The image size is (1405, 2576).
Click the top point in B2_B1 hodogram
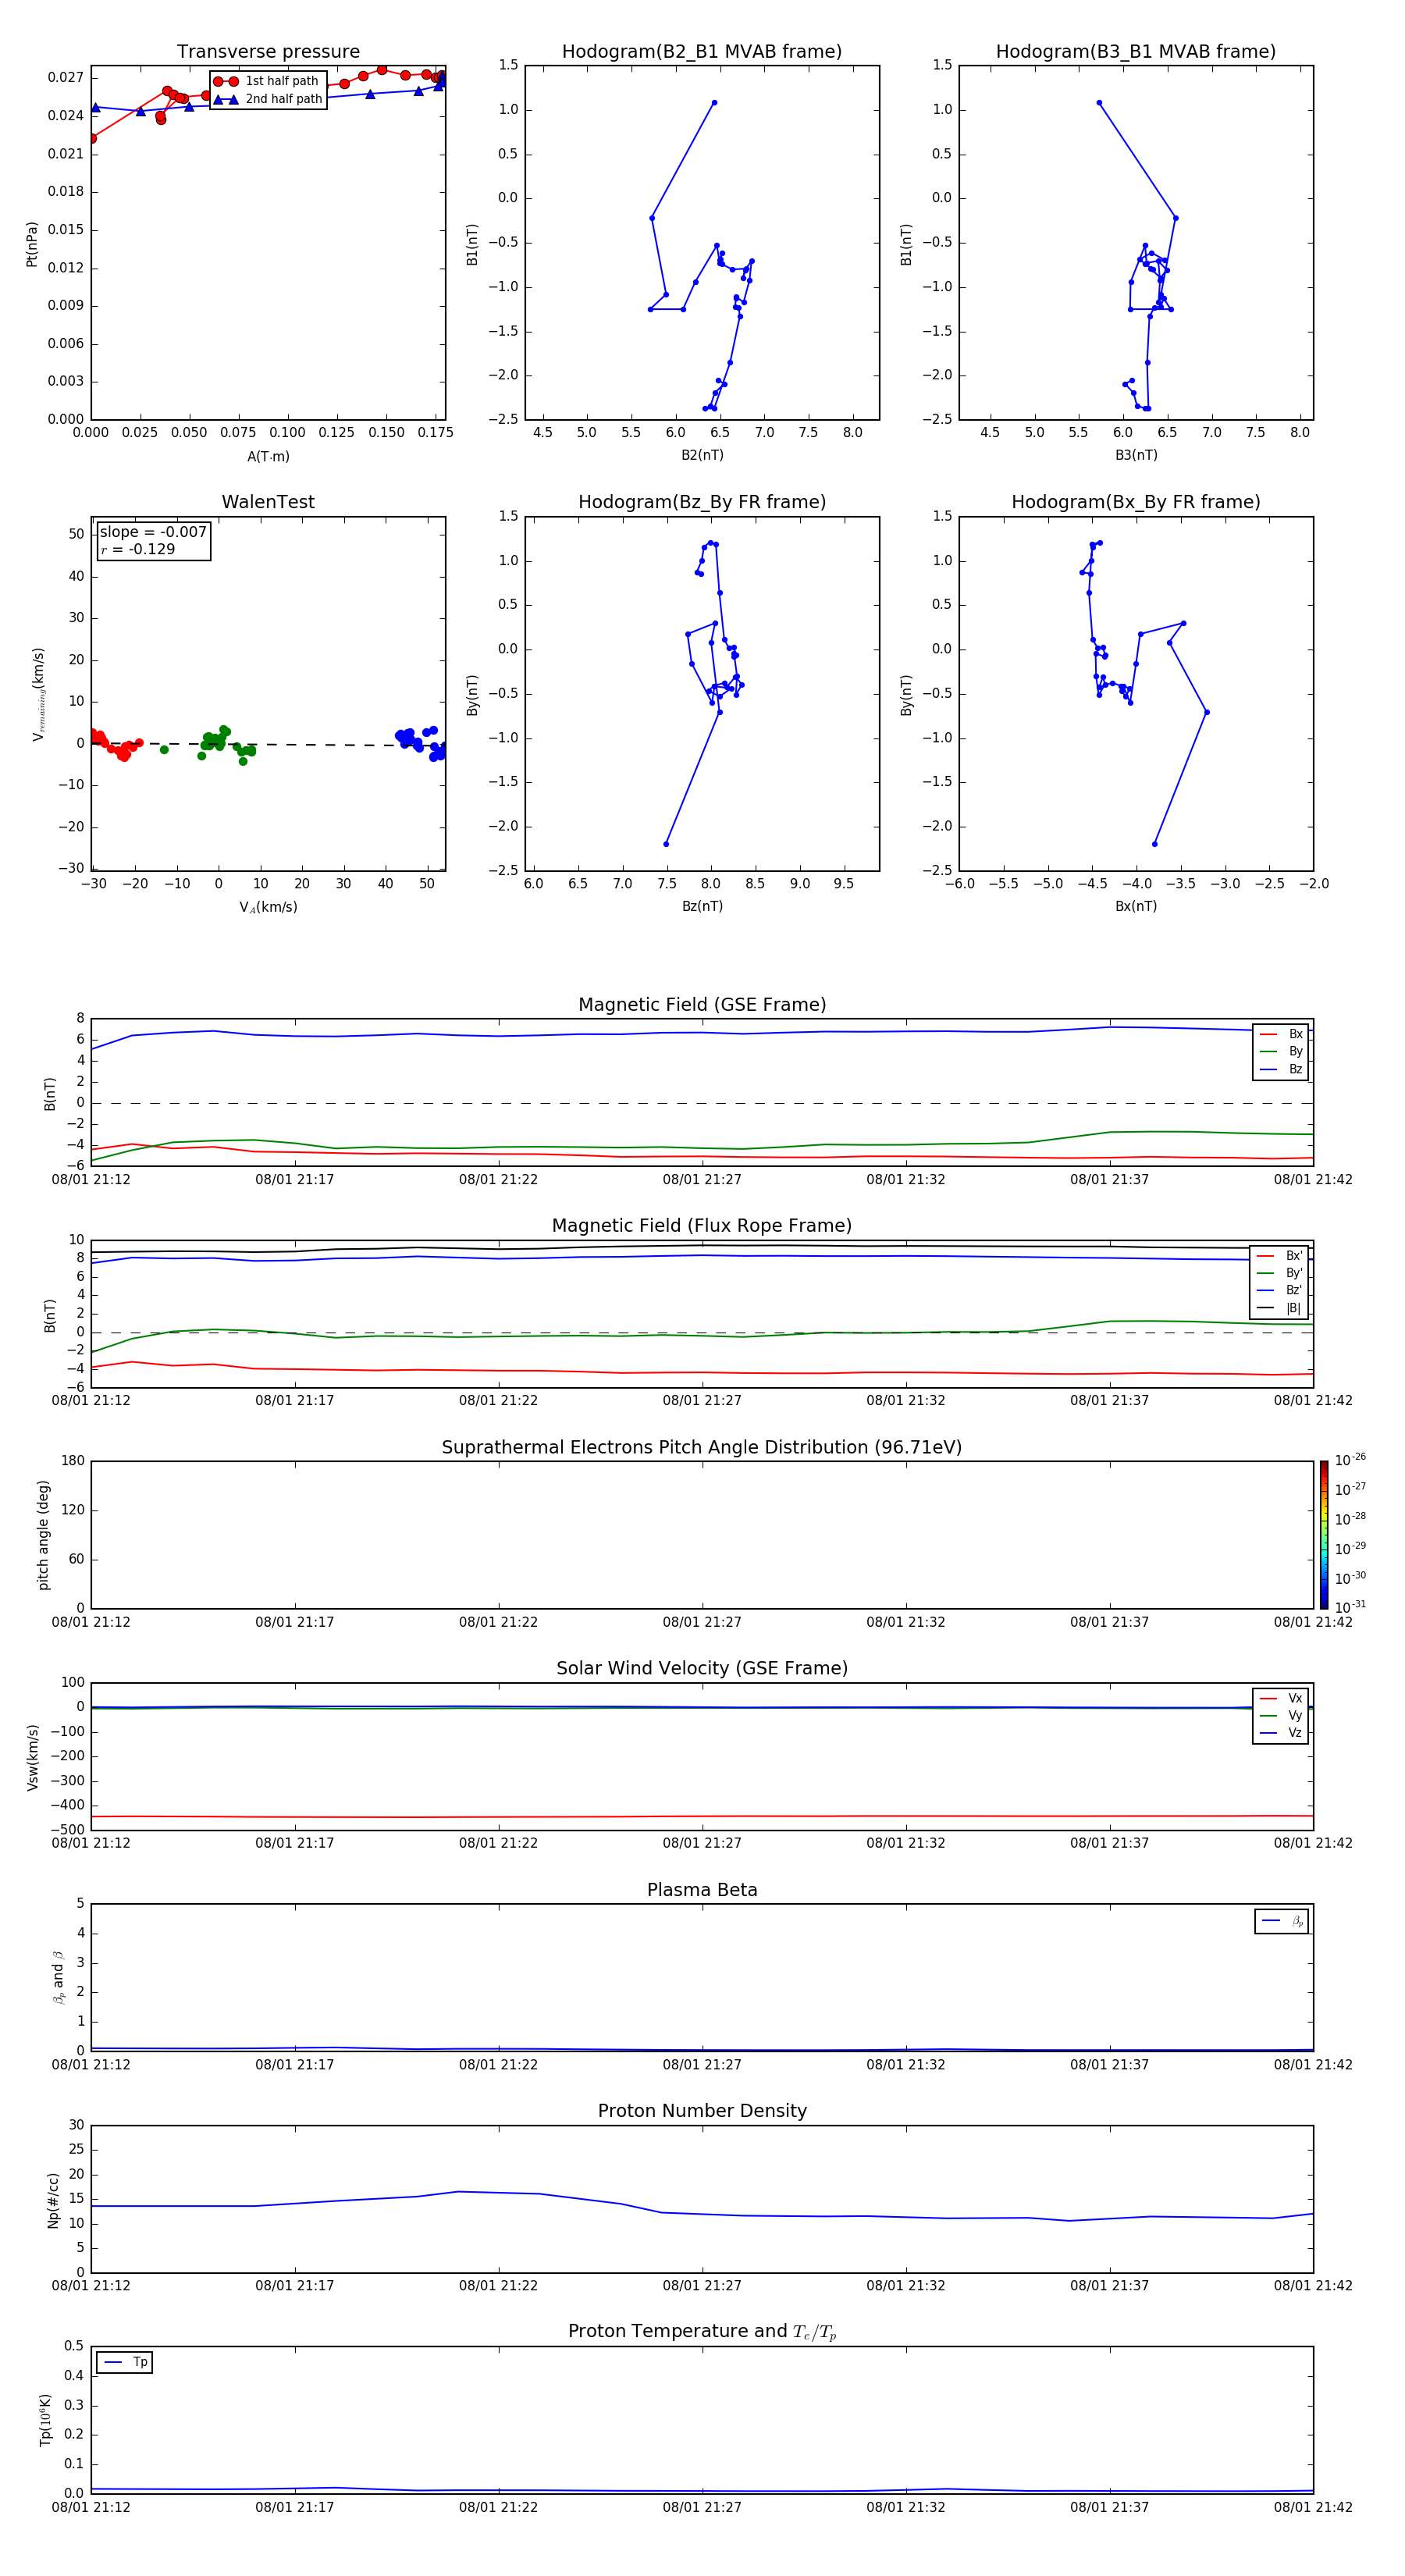point(714,103)
